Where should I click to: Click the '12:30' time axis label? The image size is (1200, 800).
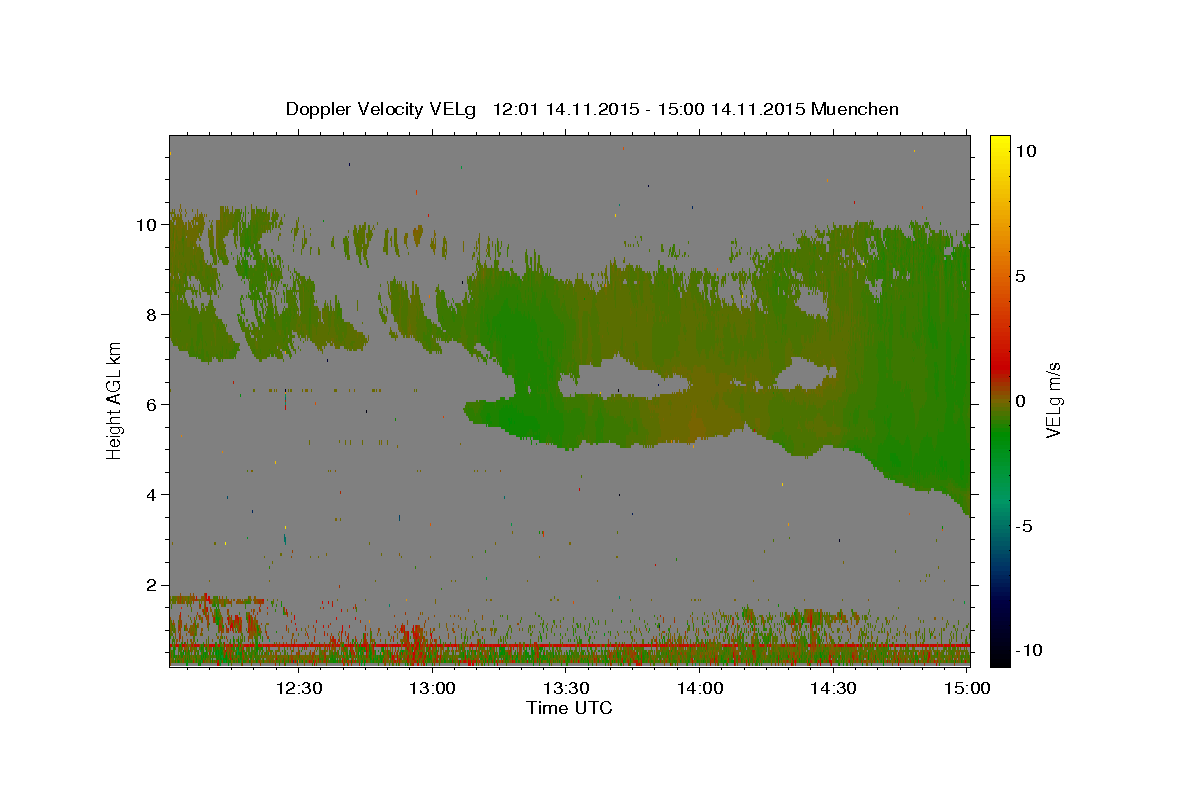pos(299,688)
